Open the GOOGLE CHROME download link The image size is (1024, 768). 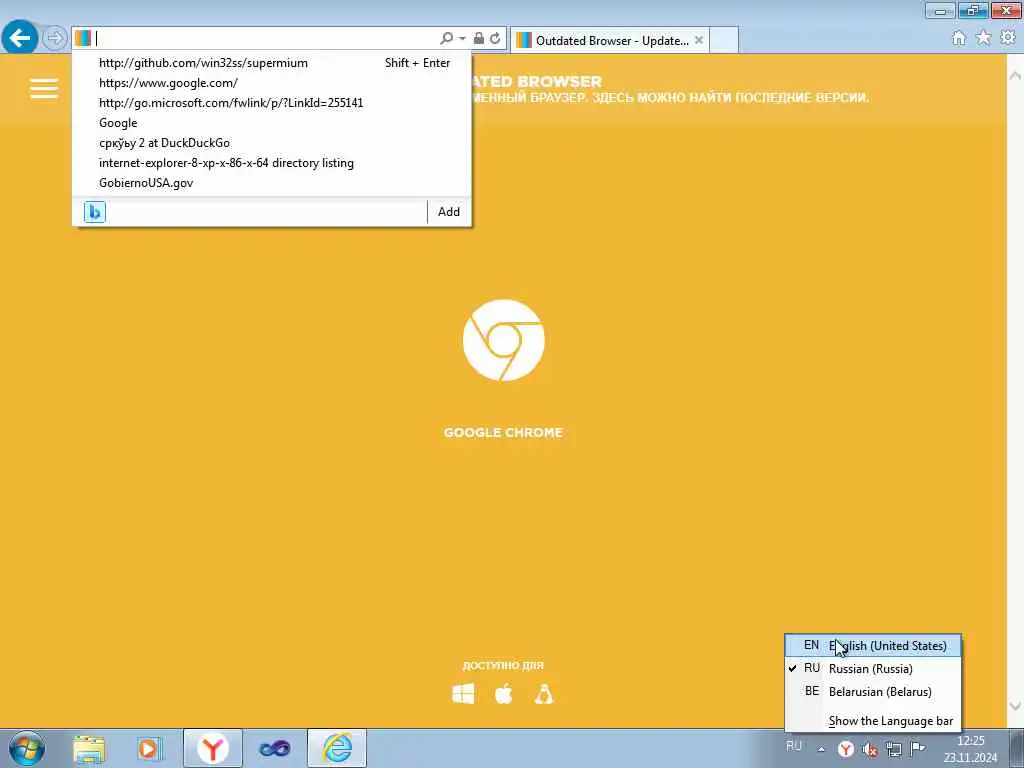pos(503,432)
